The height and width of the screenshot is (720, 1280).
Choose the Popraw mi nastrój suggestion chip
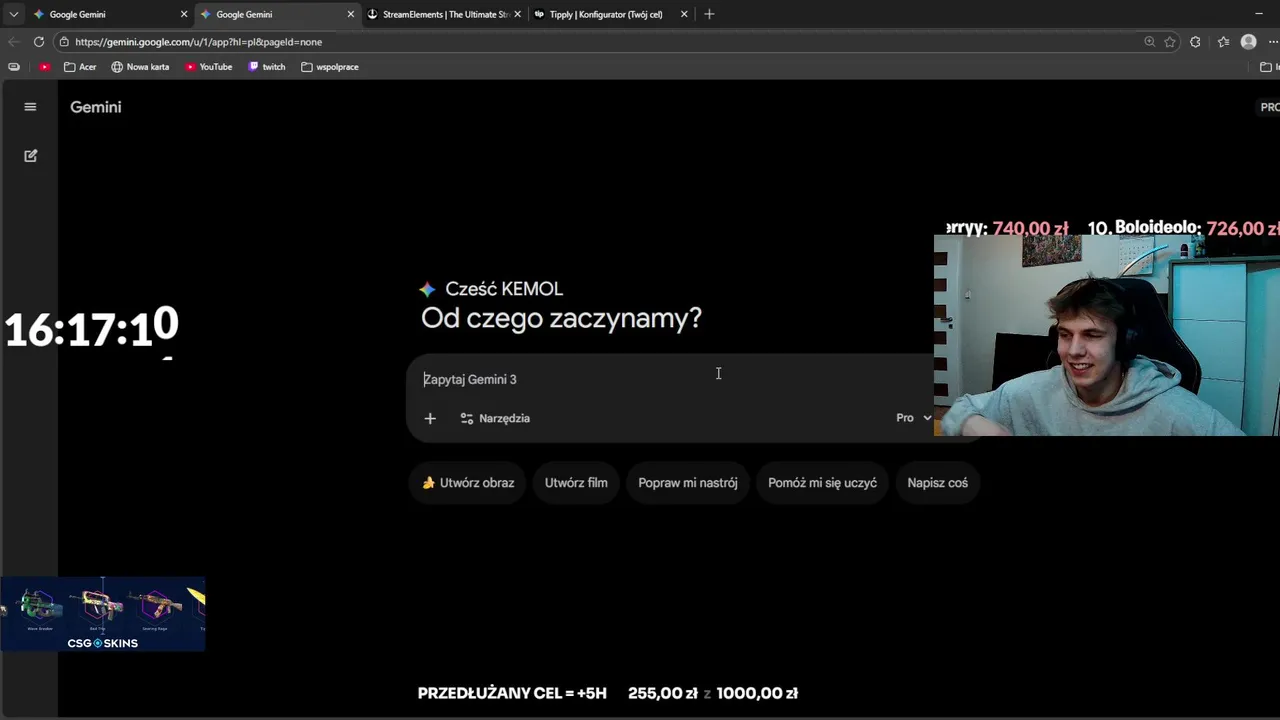click(x=688, y=483)
